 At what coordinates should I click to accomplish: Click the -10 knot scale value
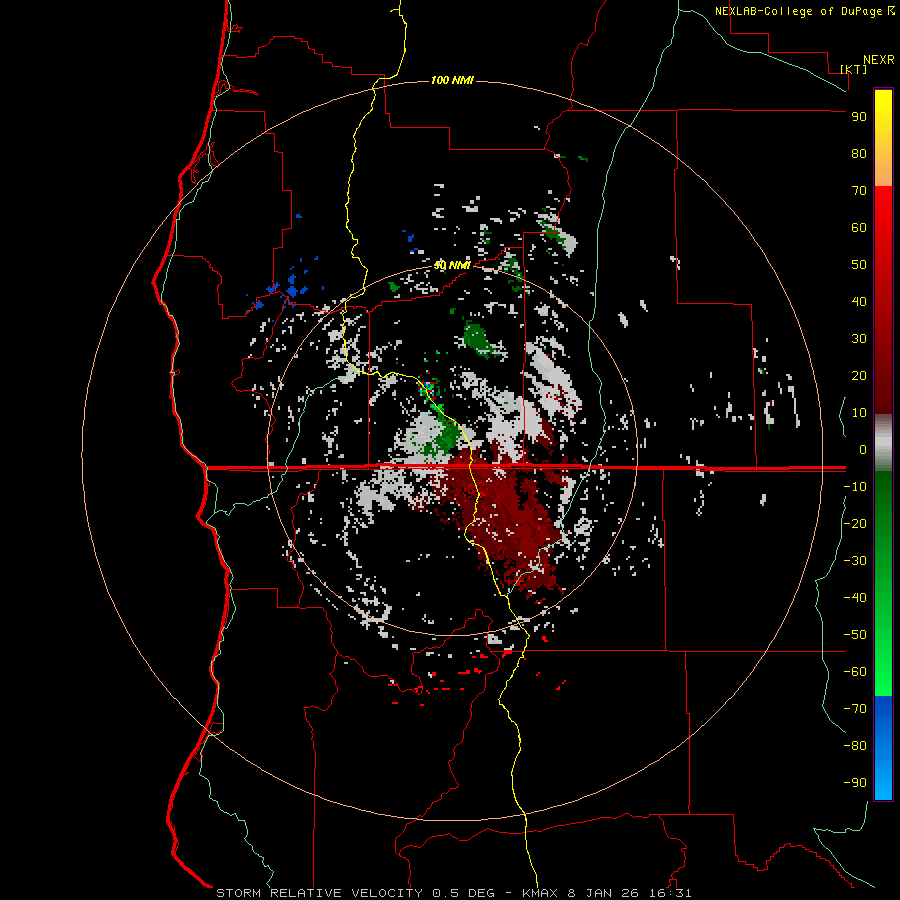tap(855, 487)
